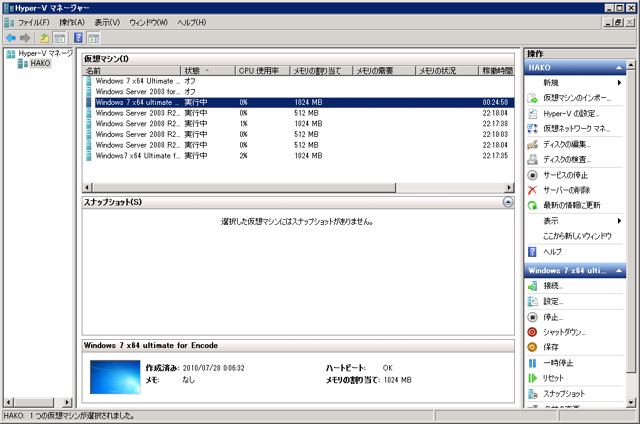Screen dimensions: 640x424
Task: Click ここから新しいウィンドウ action link
Action: coord(577,236)
